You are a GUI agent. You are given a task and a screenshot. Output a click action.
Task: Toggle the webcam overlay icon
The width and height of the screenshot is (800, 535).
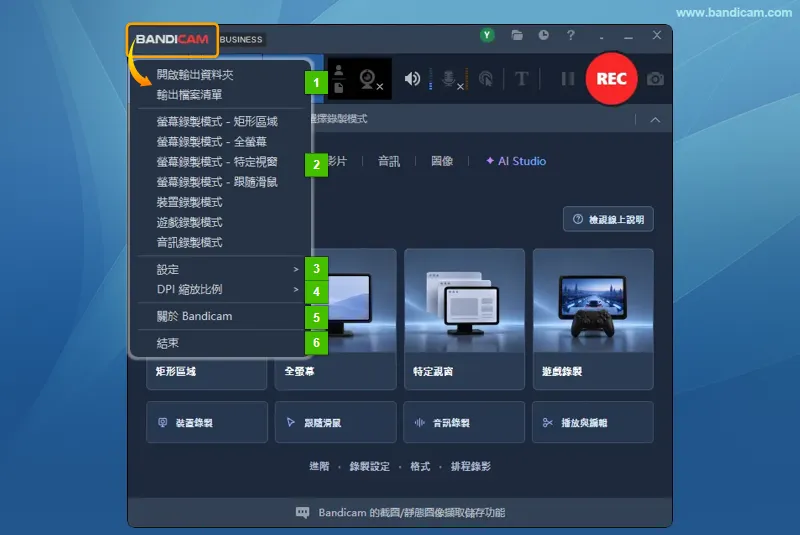point(369,79)
